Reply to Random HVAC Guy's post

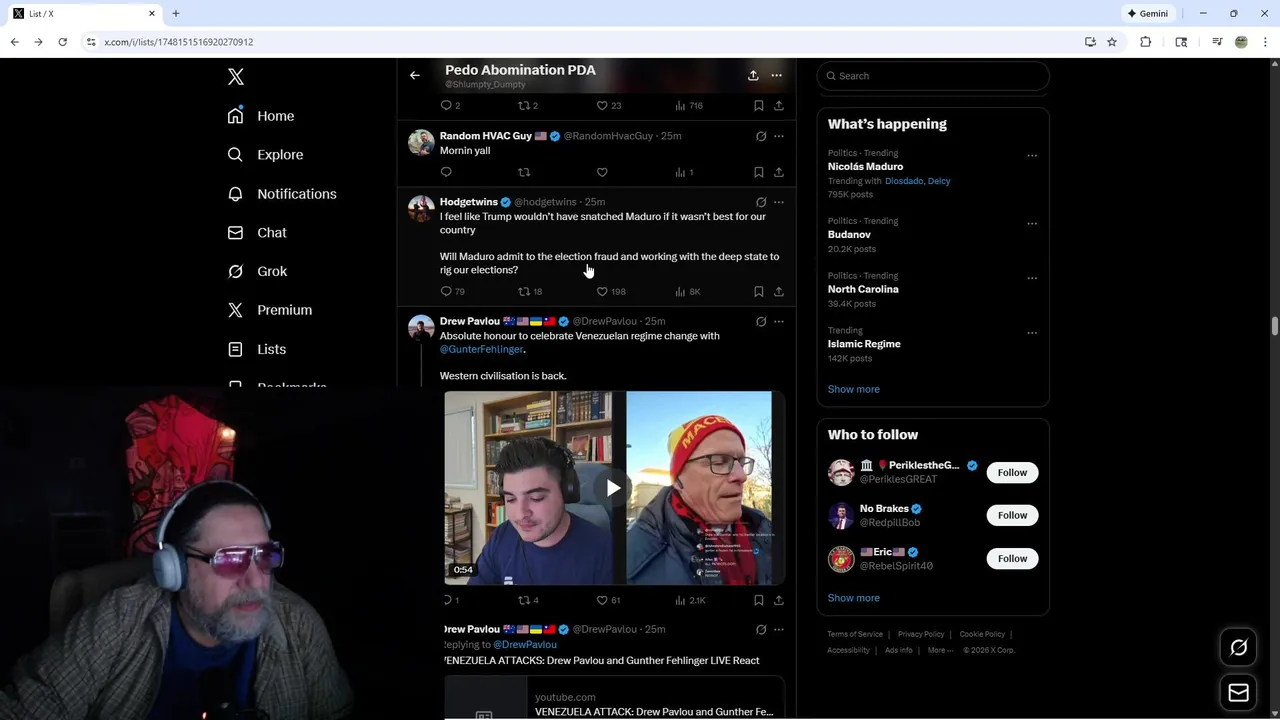coord(446,172)
